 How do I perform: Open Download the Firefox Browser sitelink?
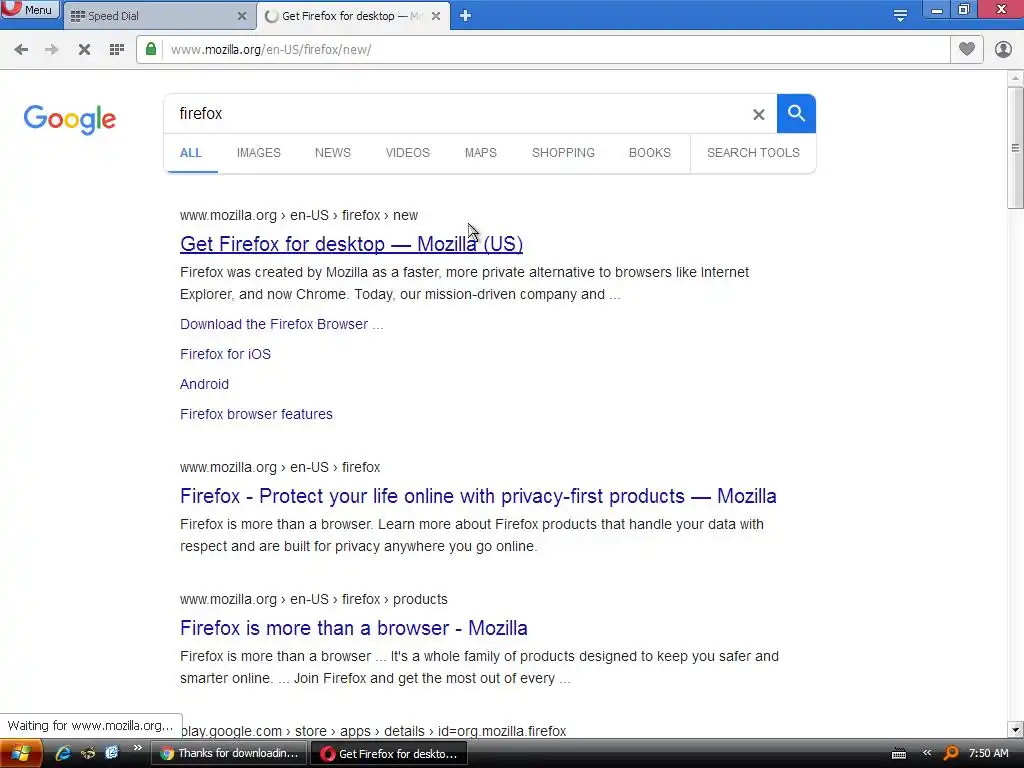pos(281,325)
